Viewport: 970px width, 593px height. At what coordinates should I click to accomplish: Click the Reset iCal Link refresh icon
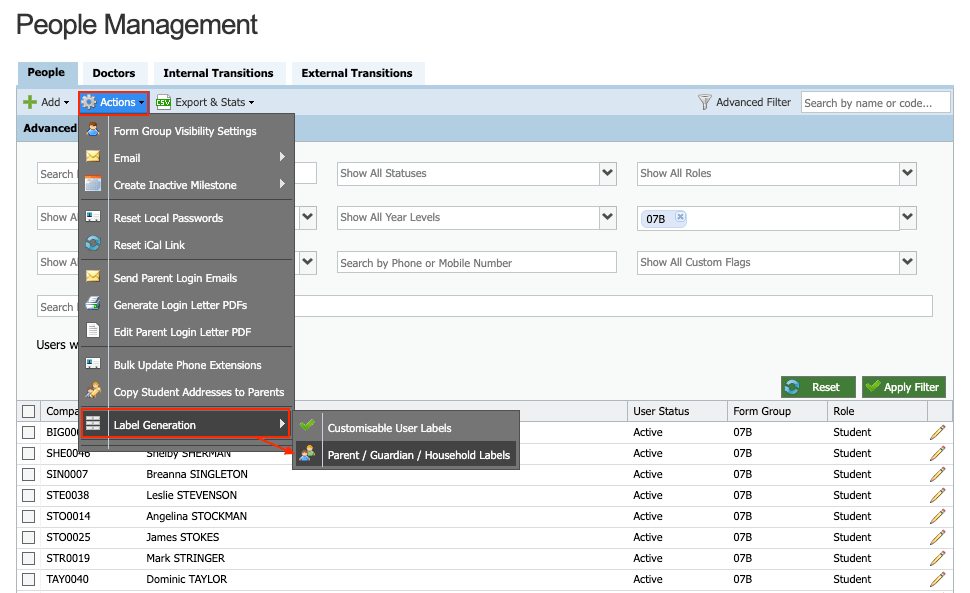point(93,244)
